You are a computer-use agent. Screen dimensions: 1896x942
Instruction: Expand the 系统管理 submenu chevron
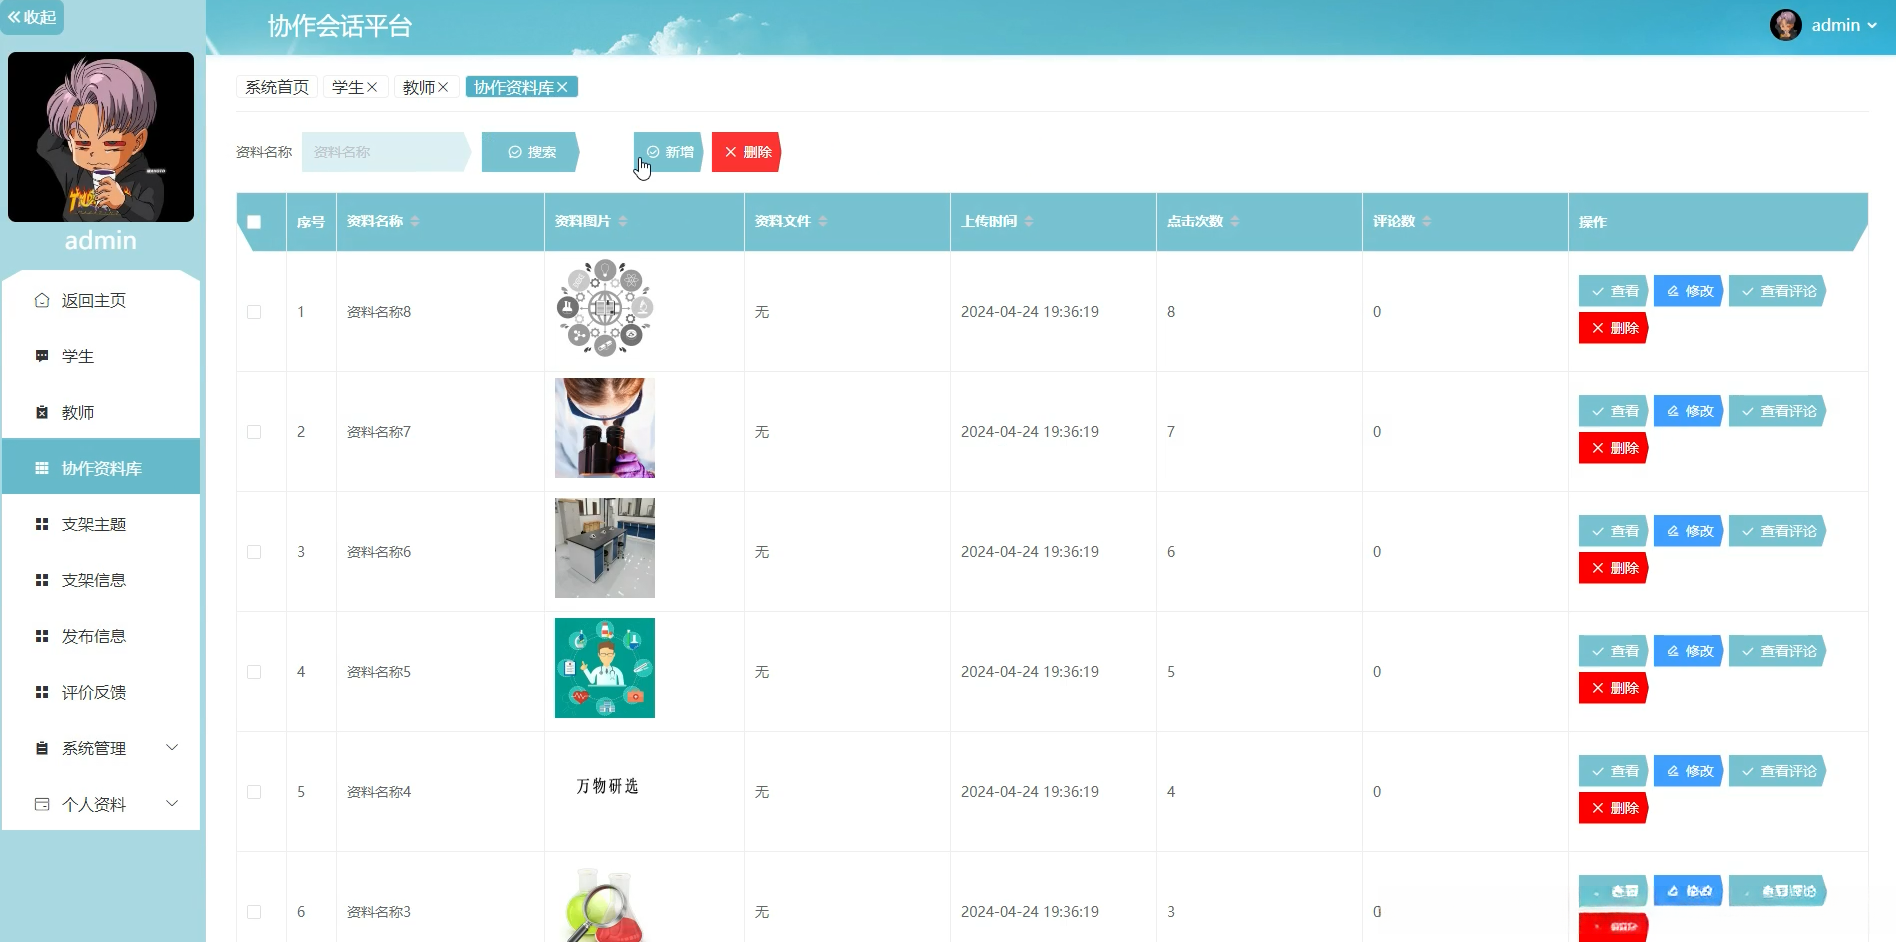172,748
